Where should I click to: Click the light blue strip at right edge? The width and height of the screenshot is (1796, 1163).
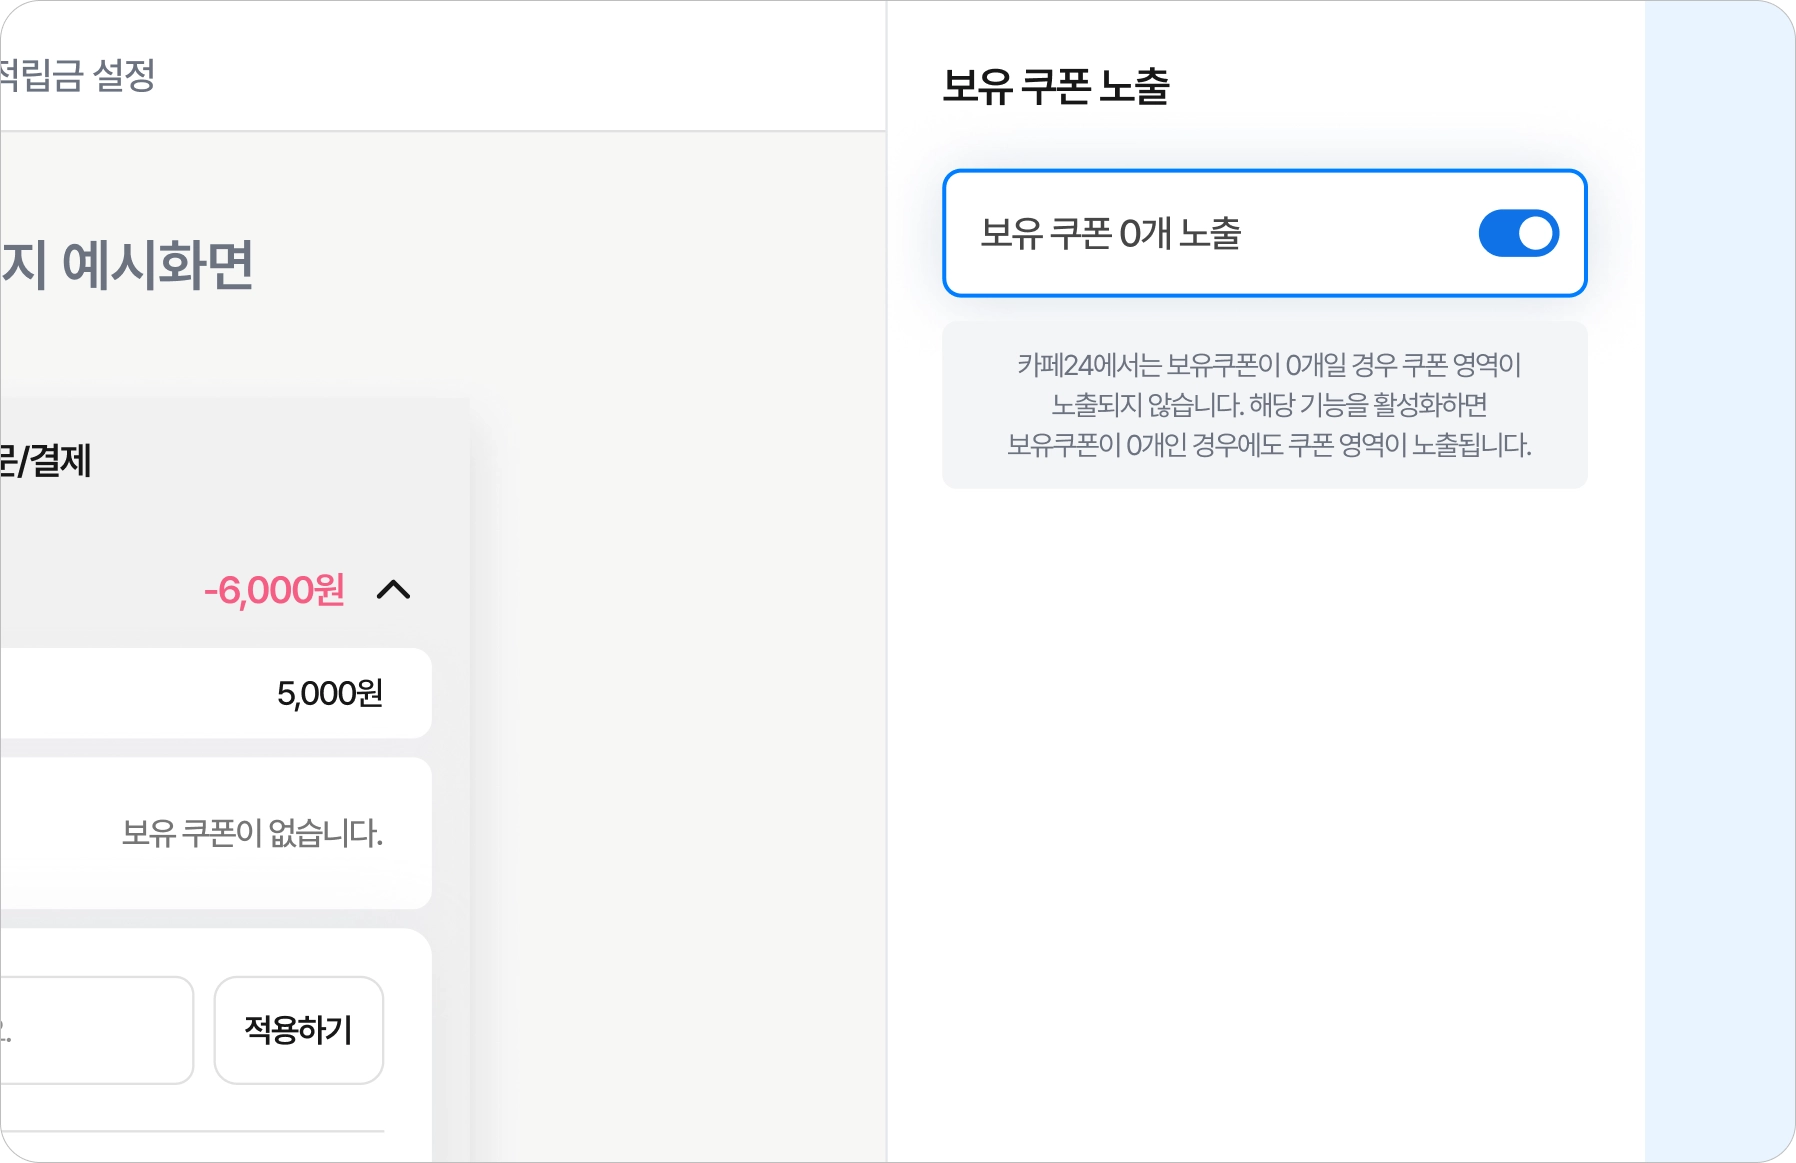pyautogui.click(x=1718, y=580)
